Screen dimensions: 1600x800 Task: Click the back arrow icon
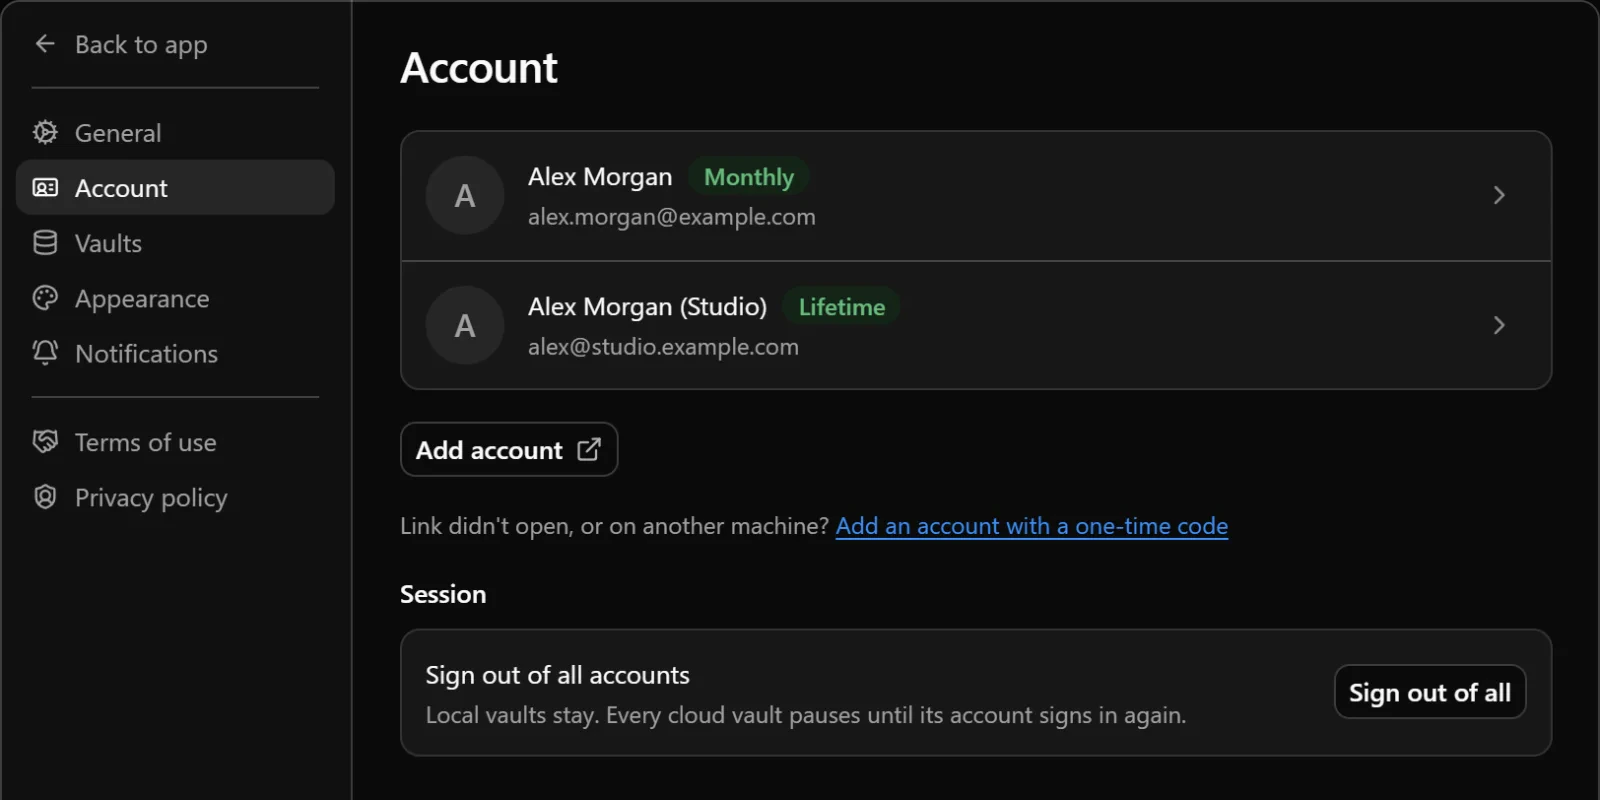[45, 44]
